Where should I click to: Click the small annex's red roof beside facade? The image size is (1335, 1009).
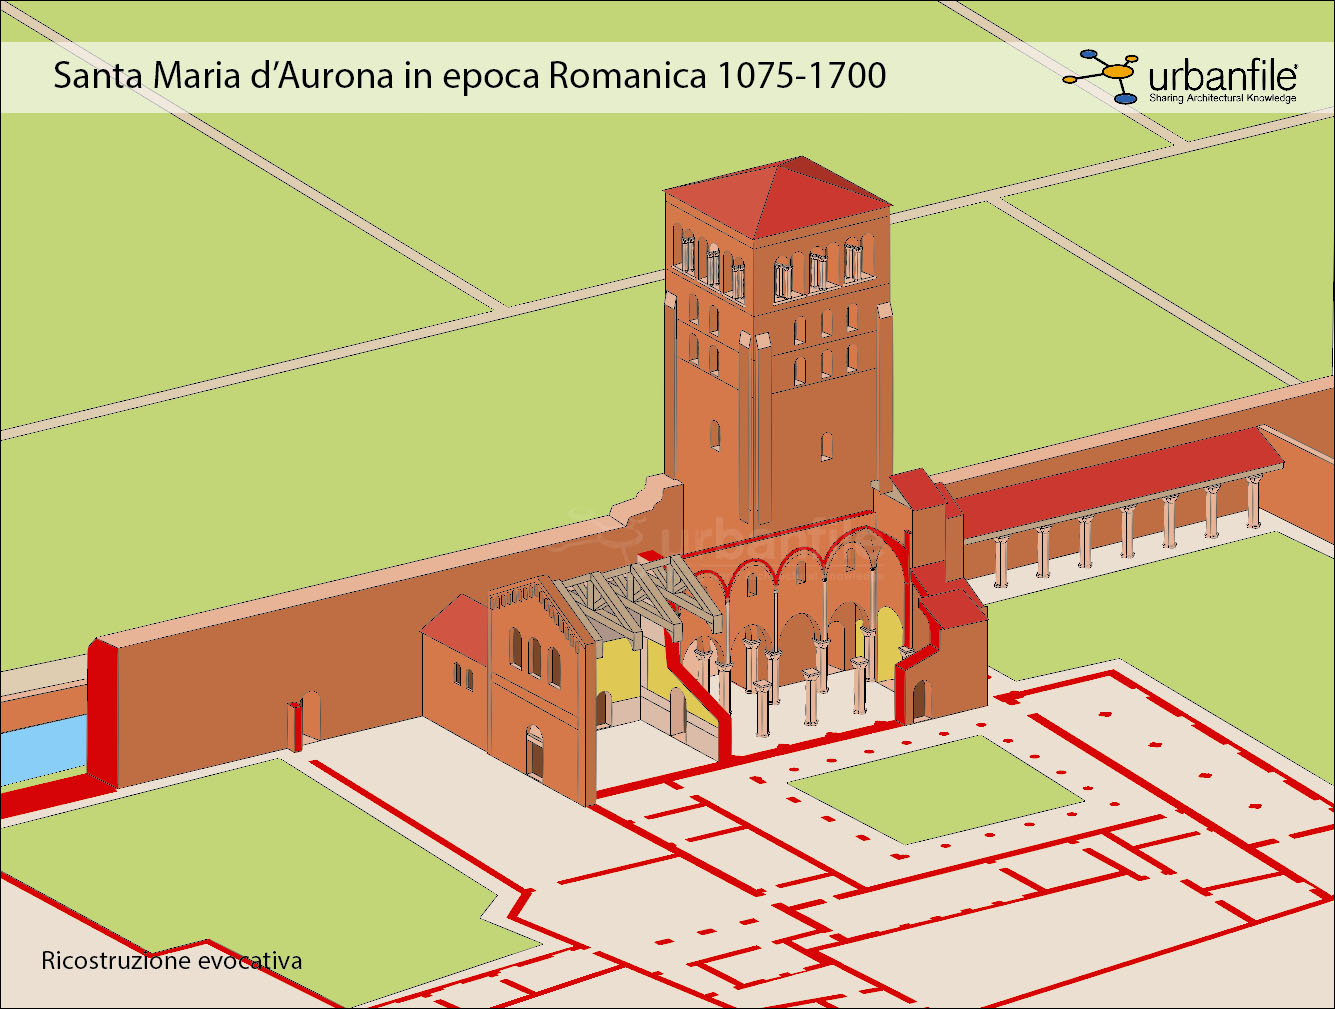(x=455, y=626)
